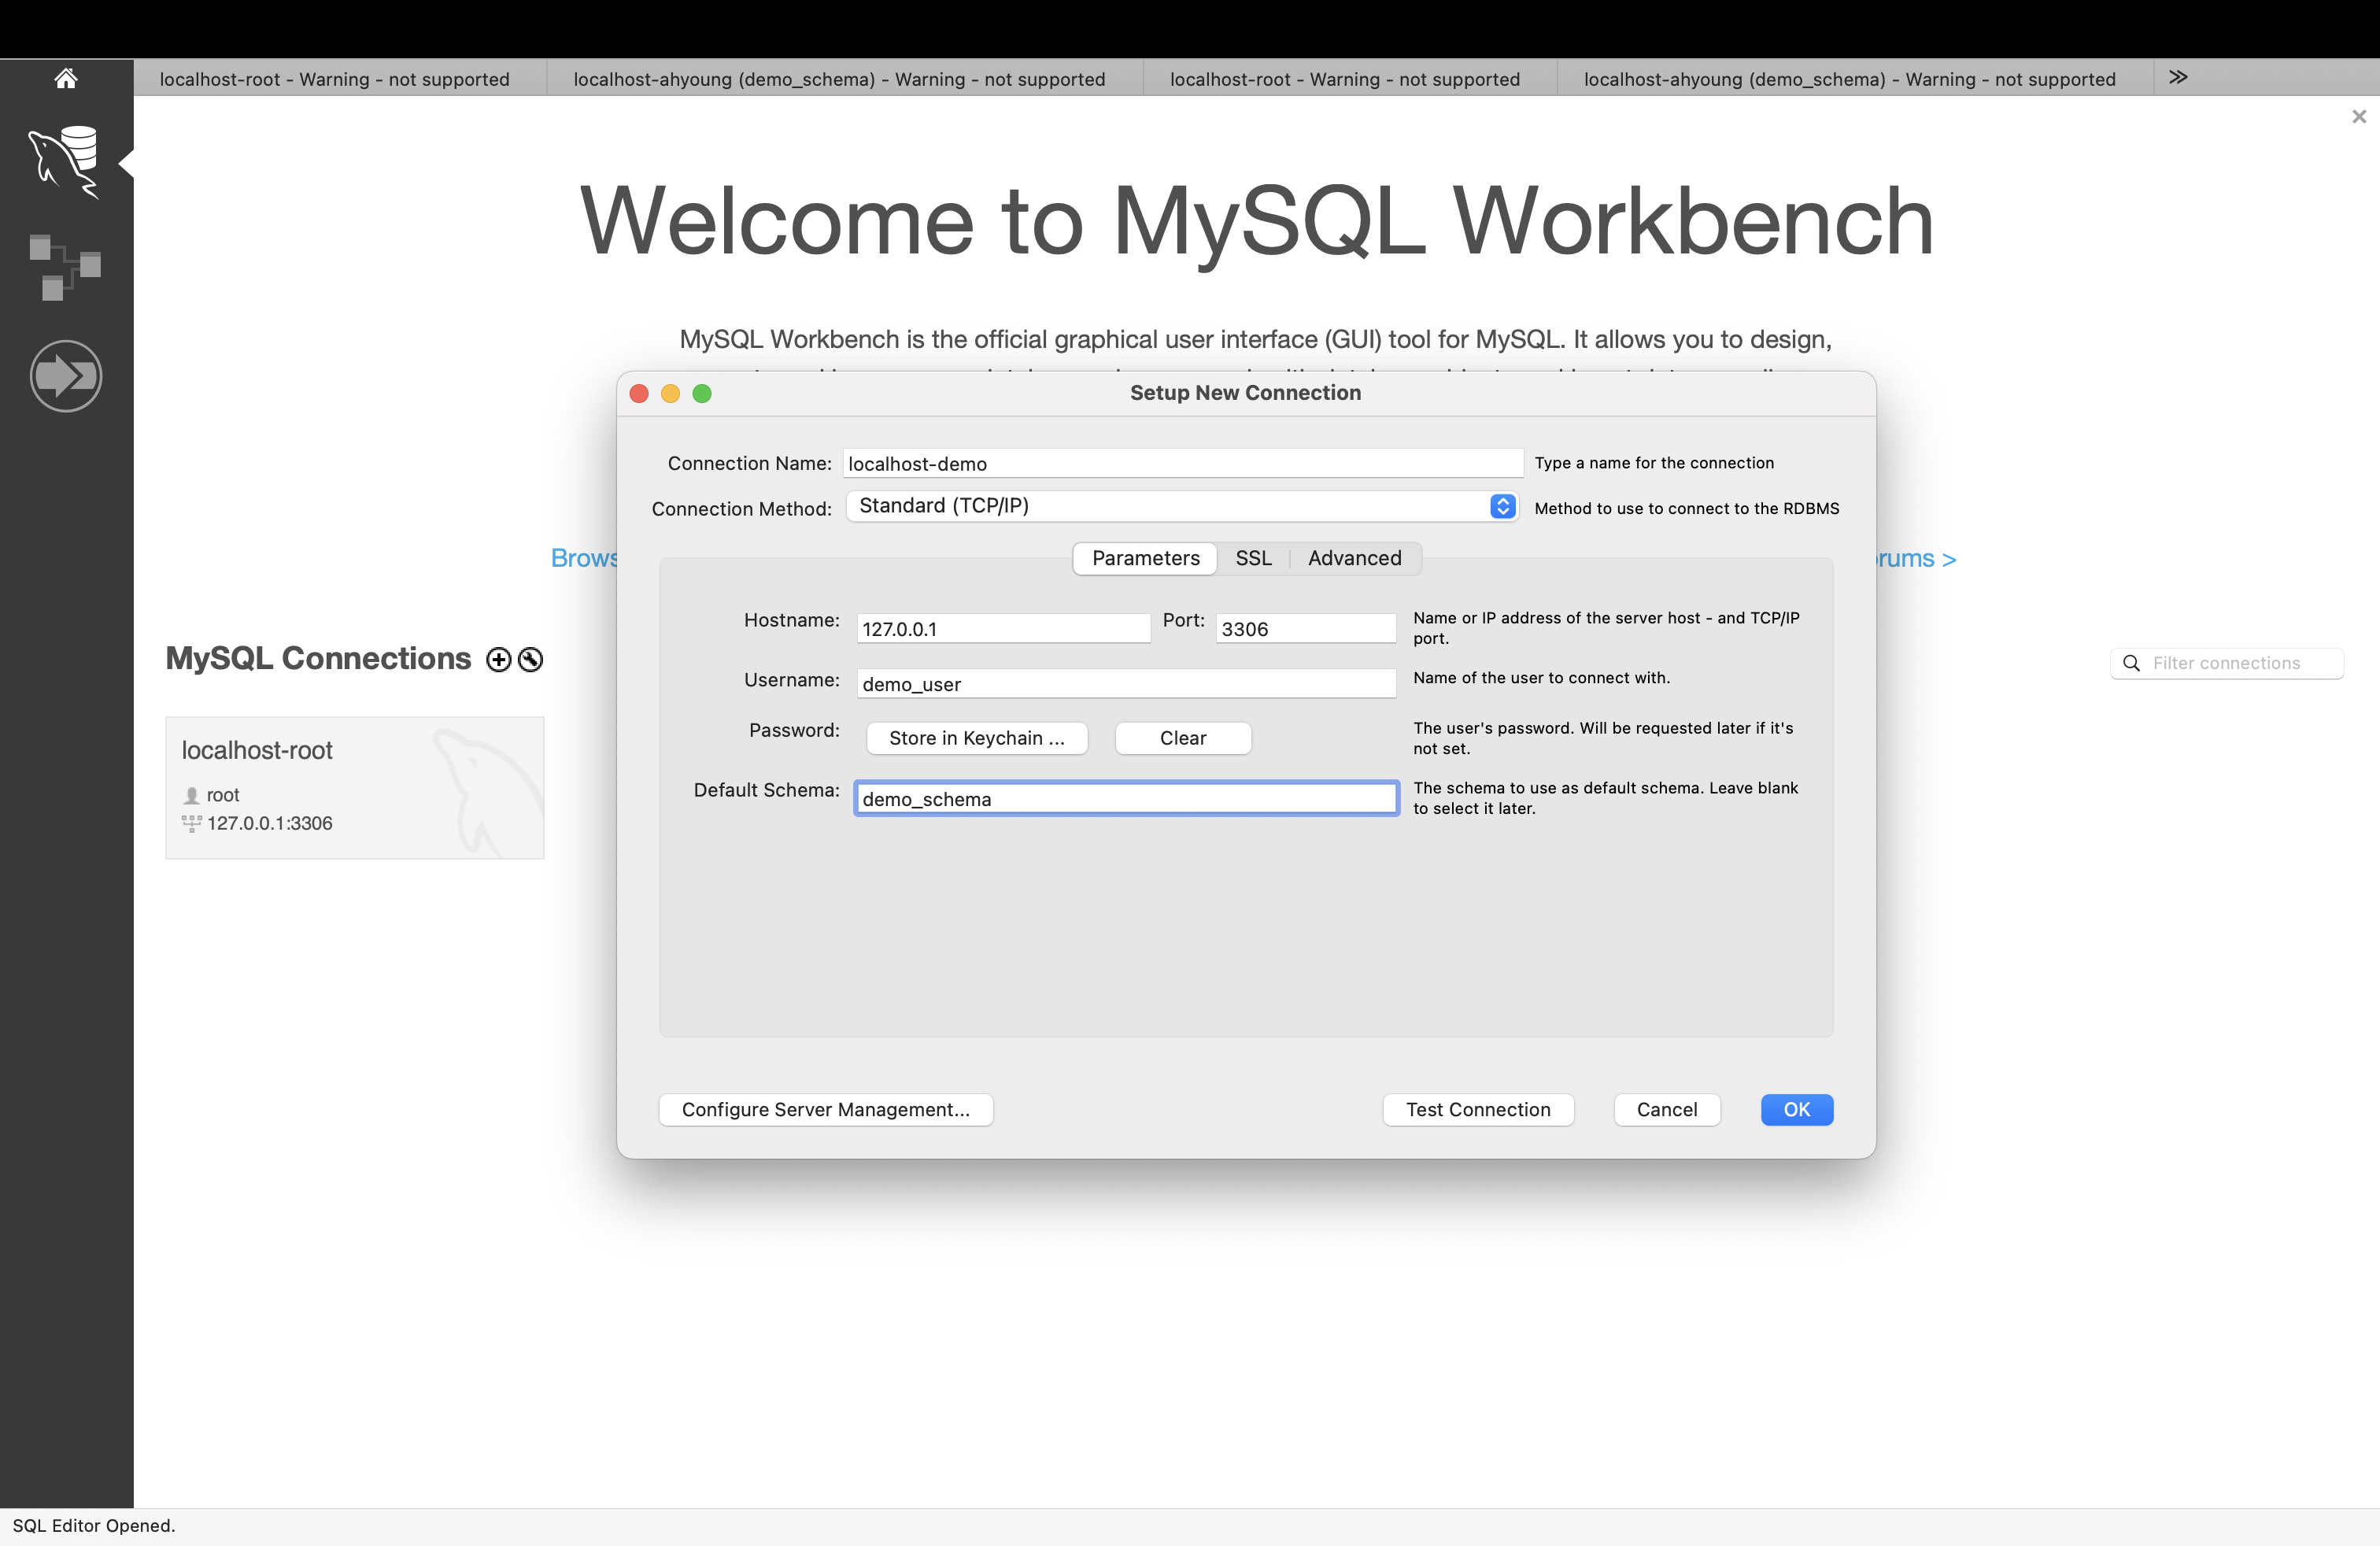Switch to the Advanced tab
Image resolution: width=2380 pixels, height=1546 pixels.
[1354, 558]
